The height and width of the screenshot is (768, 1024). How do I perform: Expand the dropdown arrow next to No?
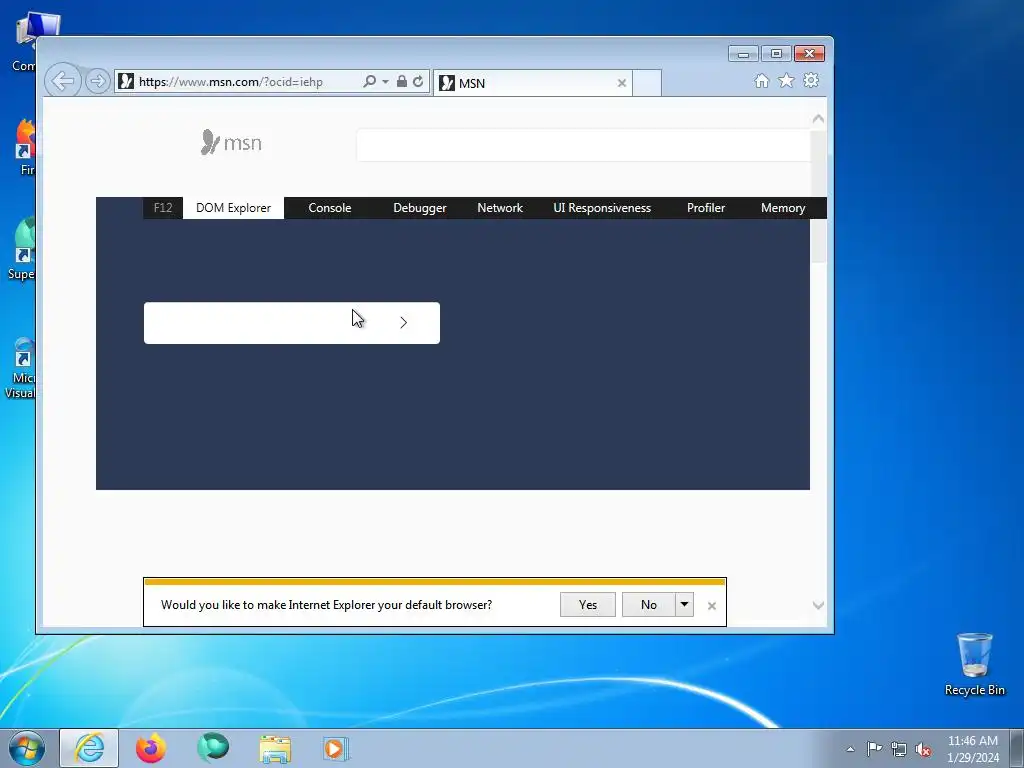[x=684, y=605]
